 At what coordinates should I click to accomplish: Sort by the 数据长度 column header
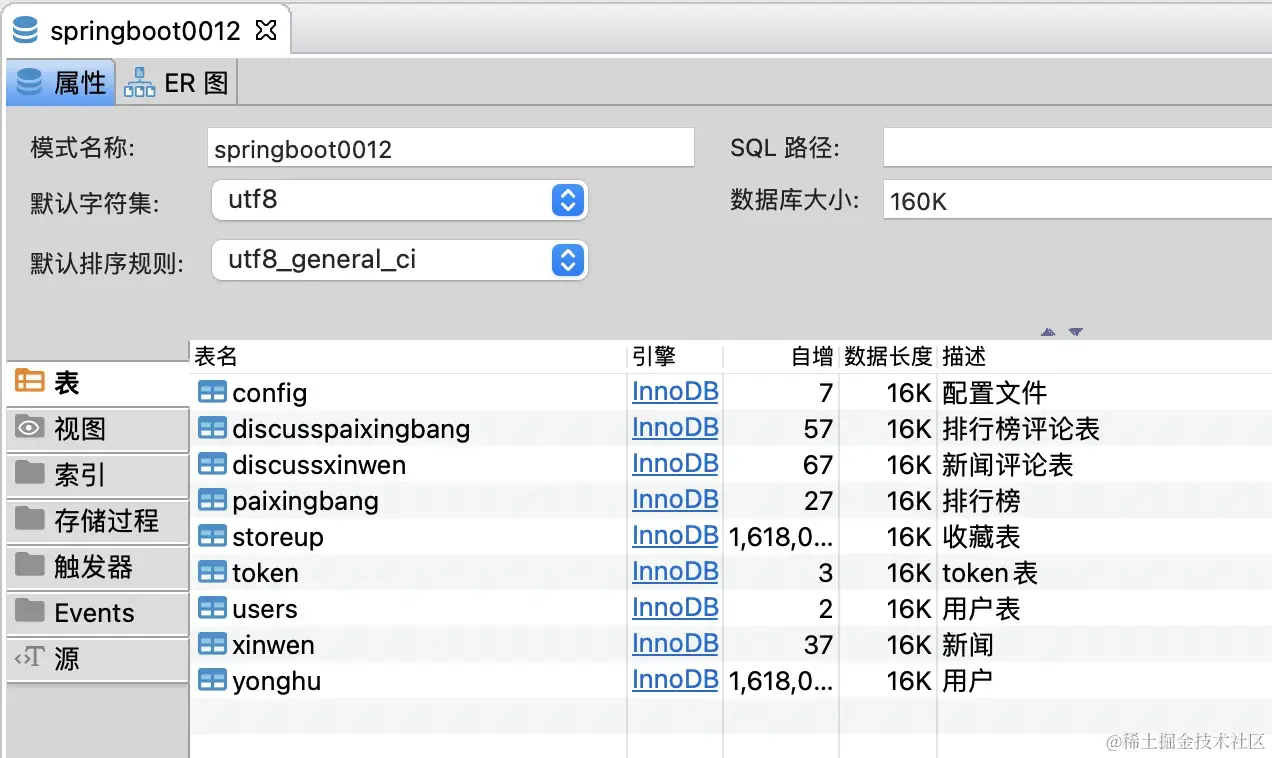(888, 356)
